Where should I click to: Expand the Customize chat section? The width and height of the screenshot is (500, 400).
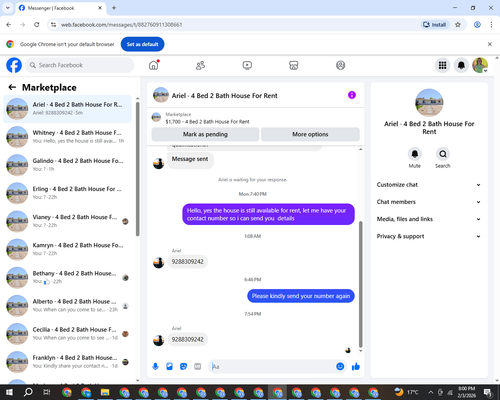pos(429,185)
